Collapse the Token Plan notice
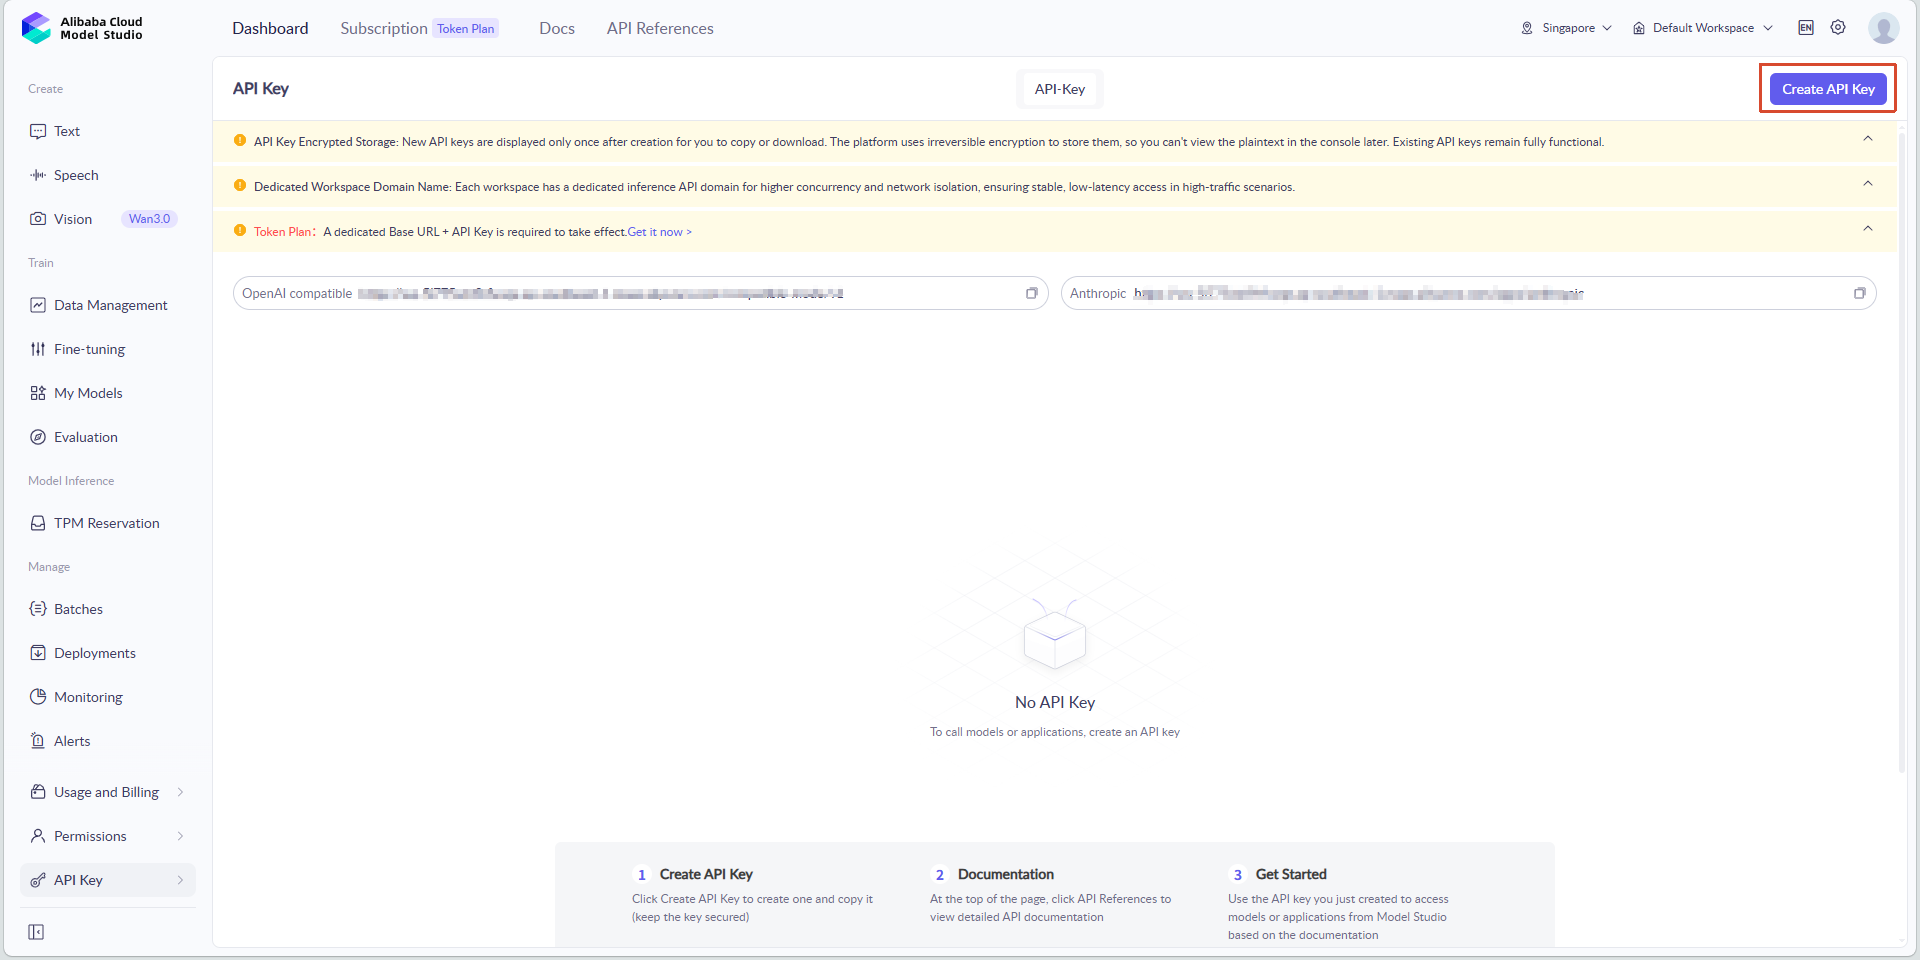 point(1868,229)
